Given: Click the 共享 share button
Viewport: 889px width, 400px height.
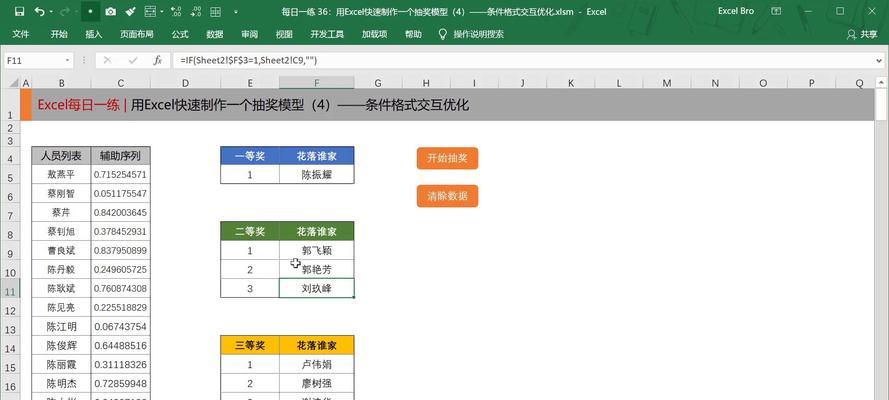Looking at the screenshot, I should [x=862, y=34].
